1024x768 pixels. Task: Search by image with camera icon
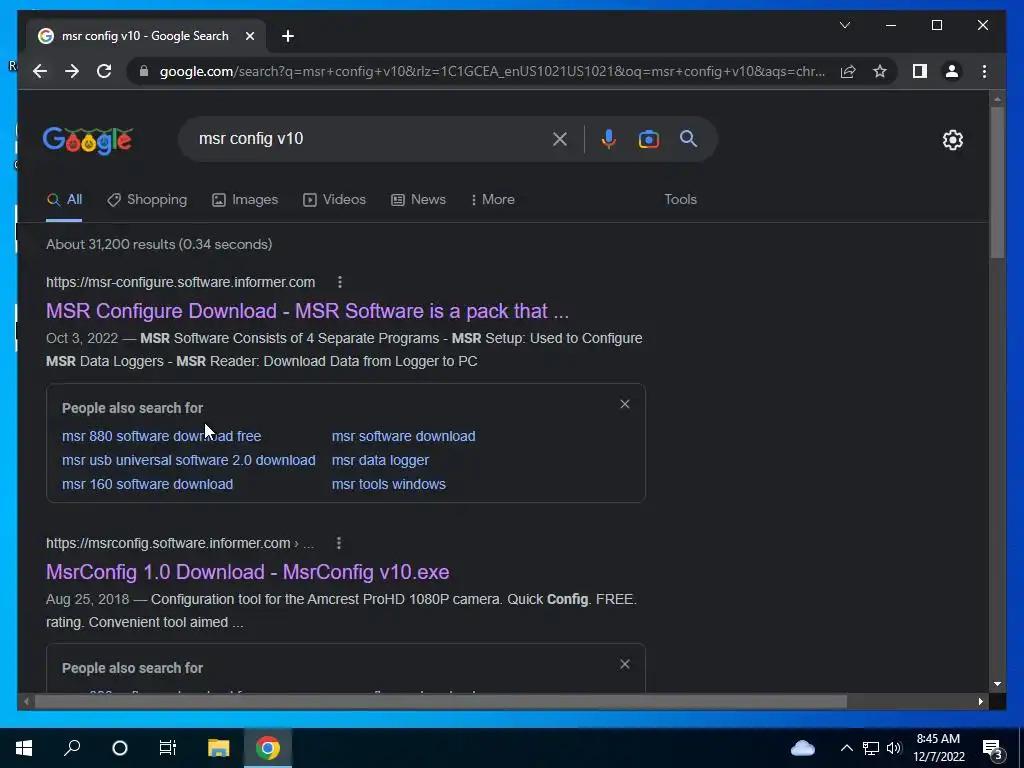tap(648, 139)
